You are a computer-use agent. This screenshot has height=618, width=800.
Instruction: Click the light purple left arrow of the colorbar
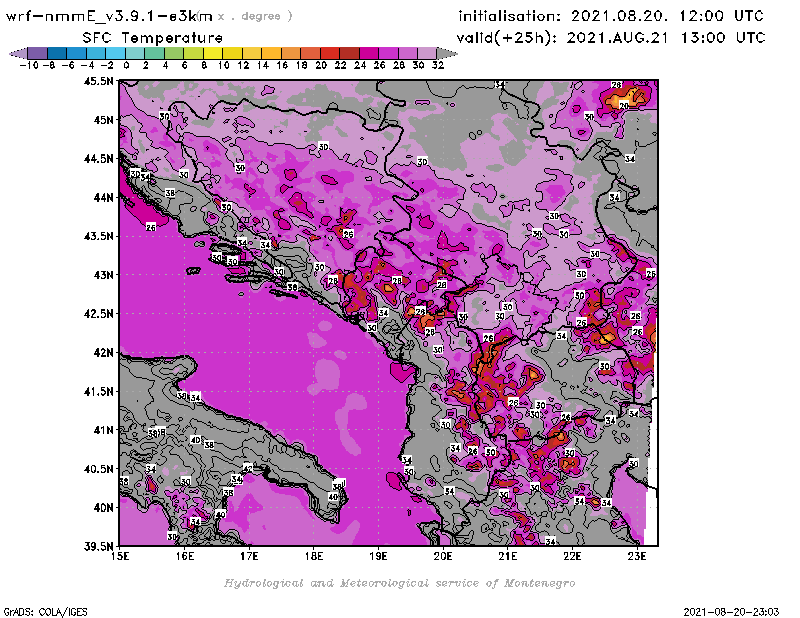[18, 53]
